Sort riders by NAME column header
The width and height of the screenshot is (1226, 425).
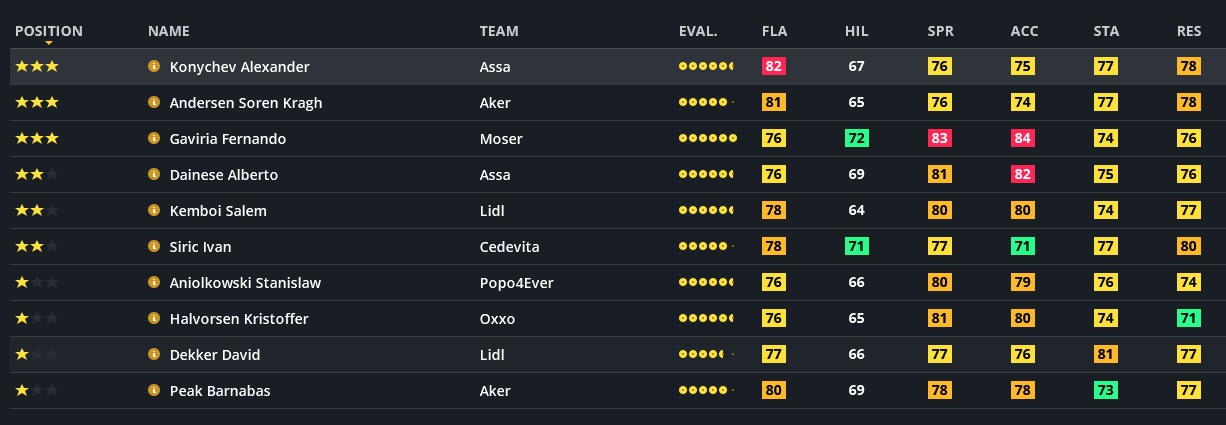click(x=168, y=31)
